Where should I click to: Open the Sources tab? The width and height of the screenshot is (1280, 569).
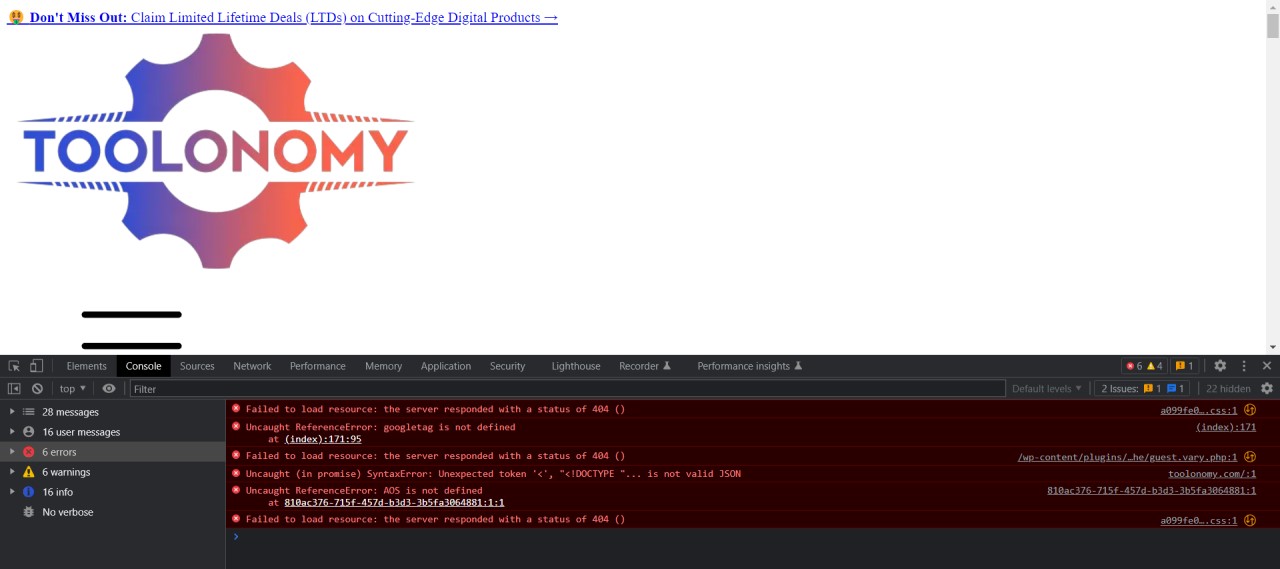[x=197, y=366]
